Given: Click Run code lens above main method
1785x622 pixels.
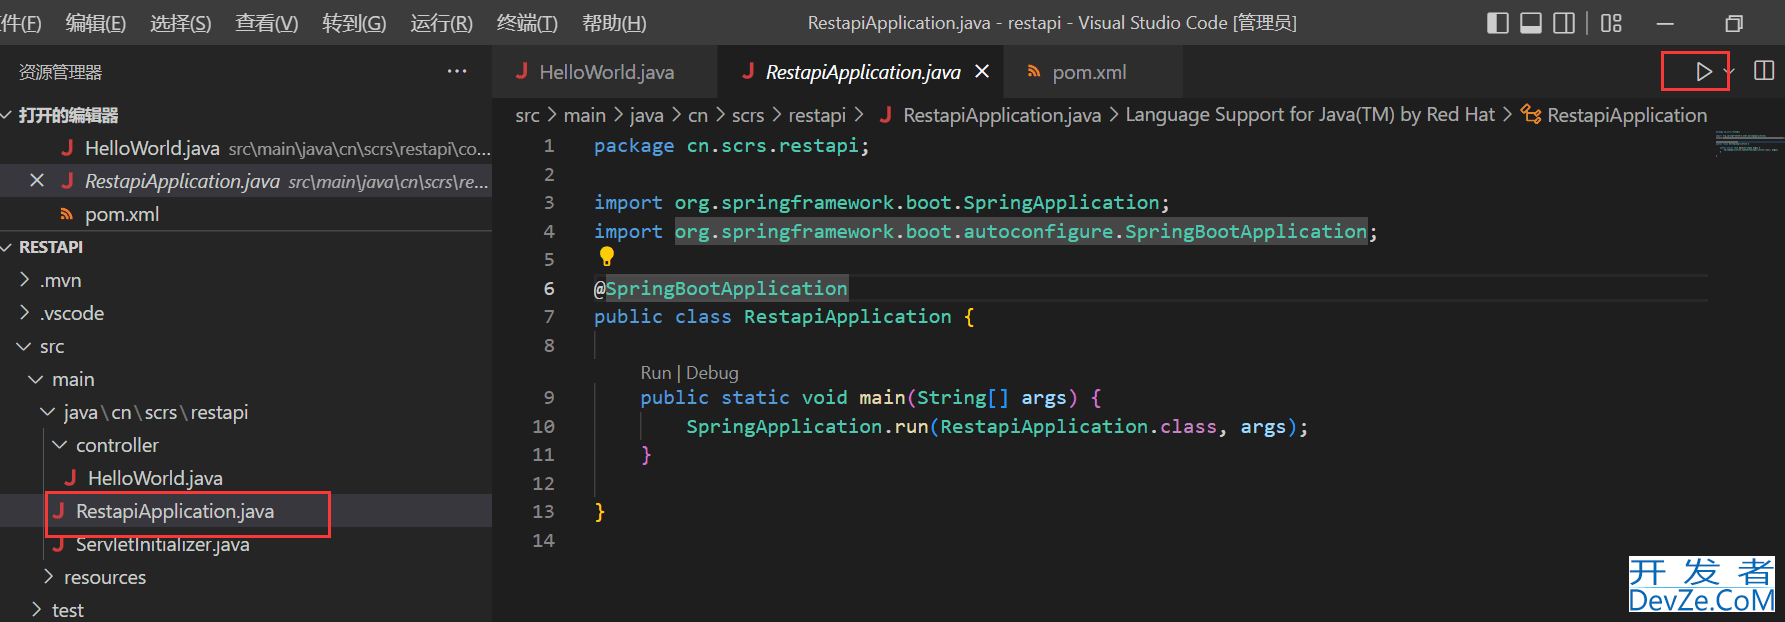Looking at the screenshot, I should point(656,373).
